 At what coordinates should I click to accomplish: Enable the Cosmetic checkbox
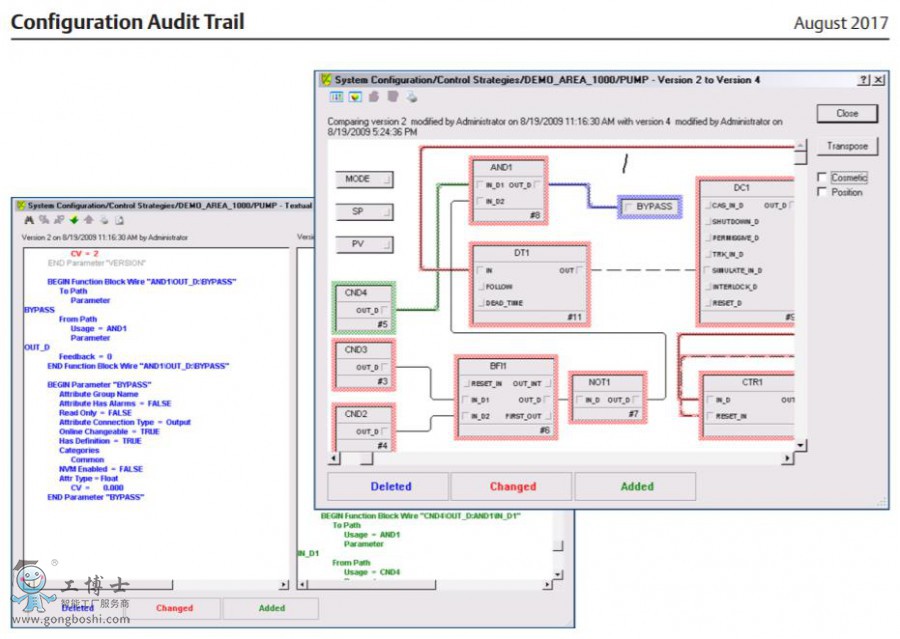(x=822, y=178)
